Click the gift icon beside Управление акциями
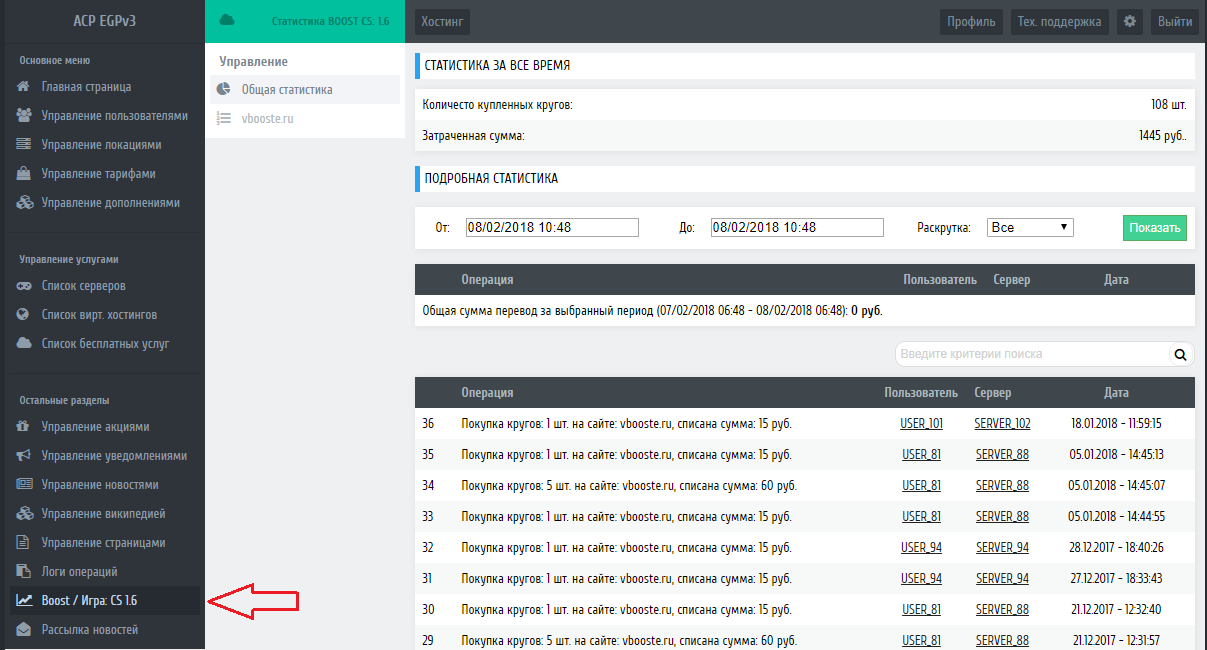 (x=24, y=427)
